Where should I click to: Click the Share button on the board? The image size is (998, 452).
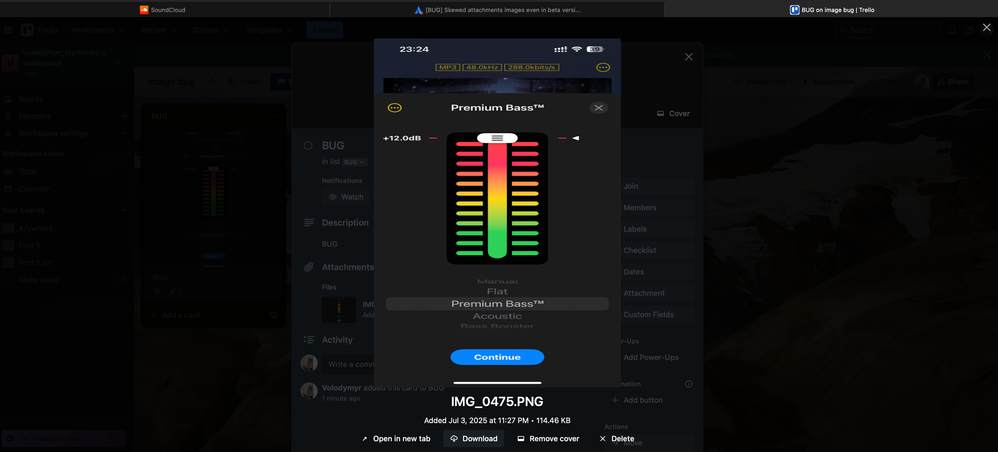(x=952, y=81)
